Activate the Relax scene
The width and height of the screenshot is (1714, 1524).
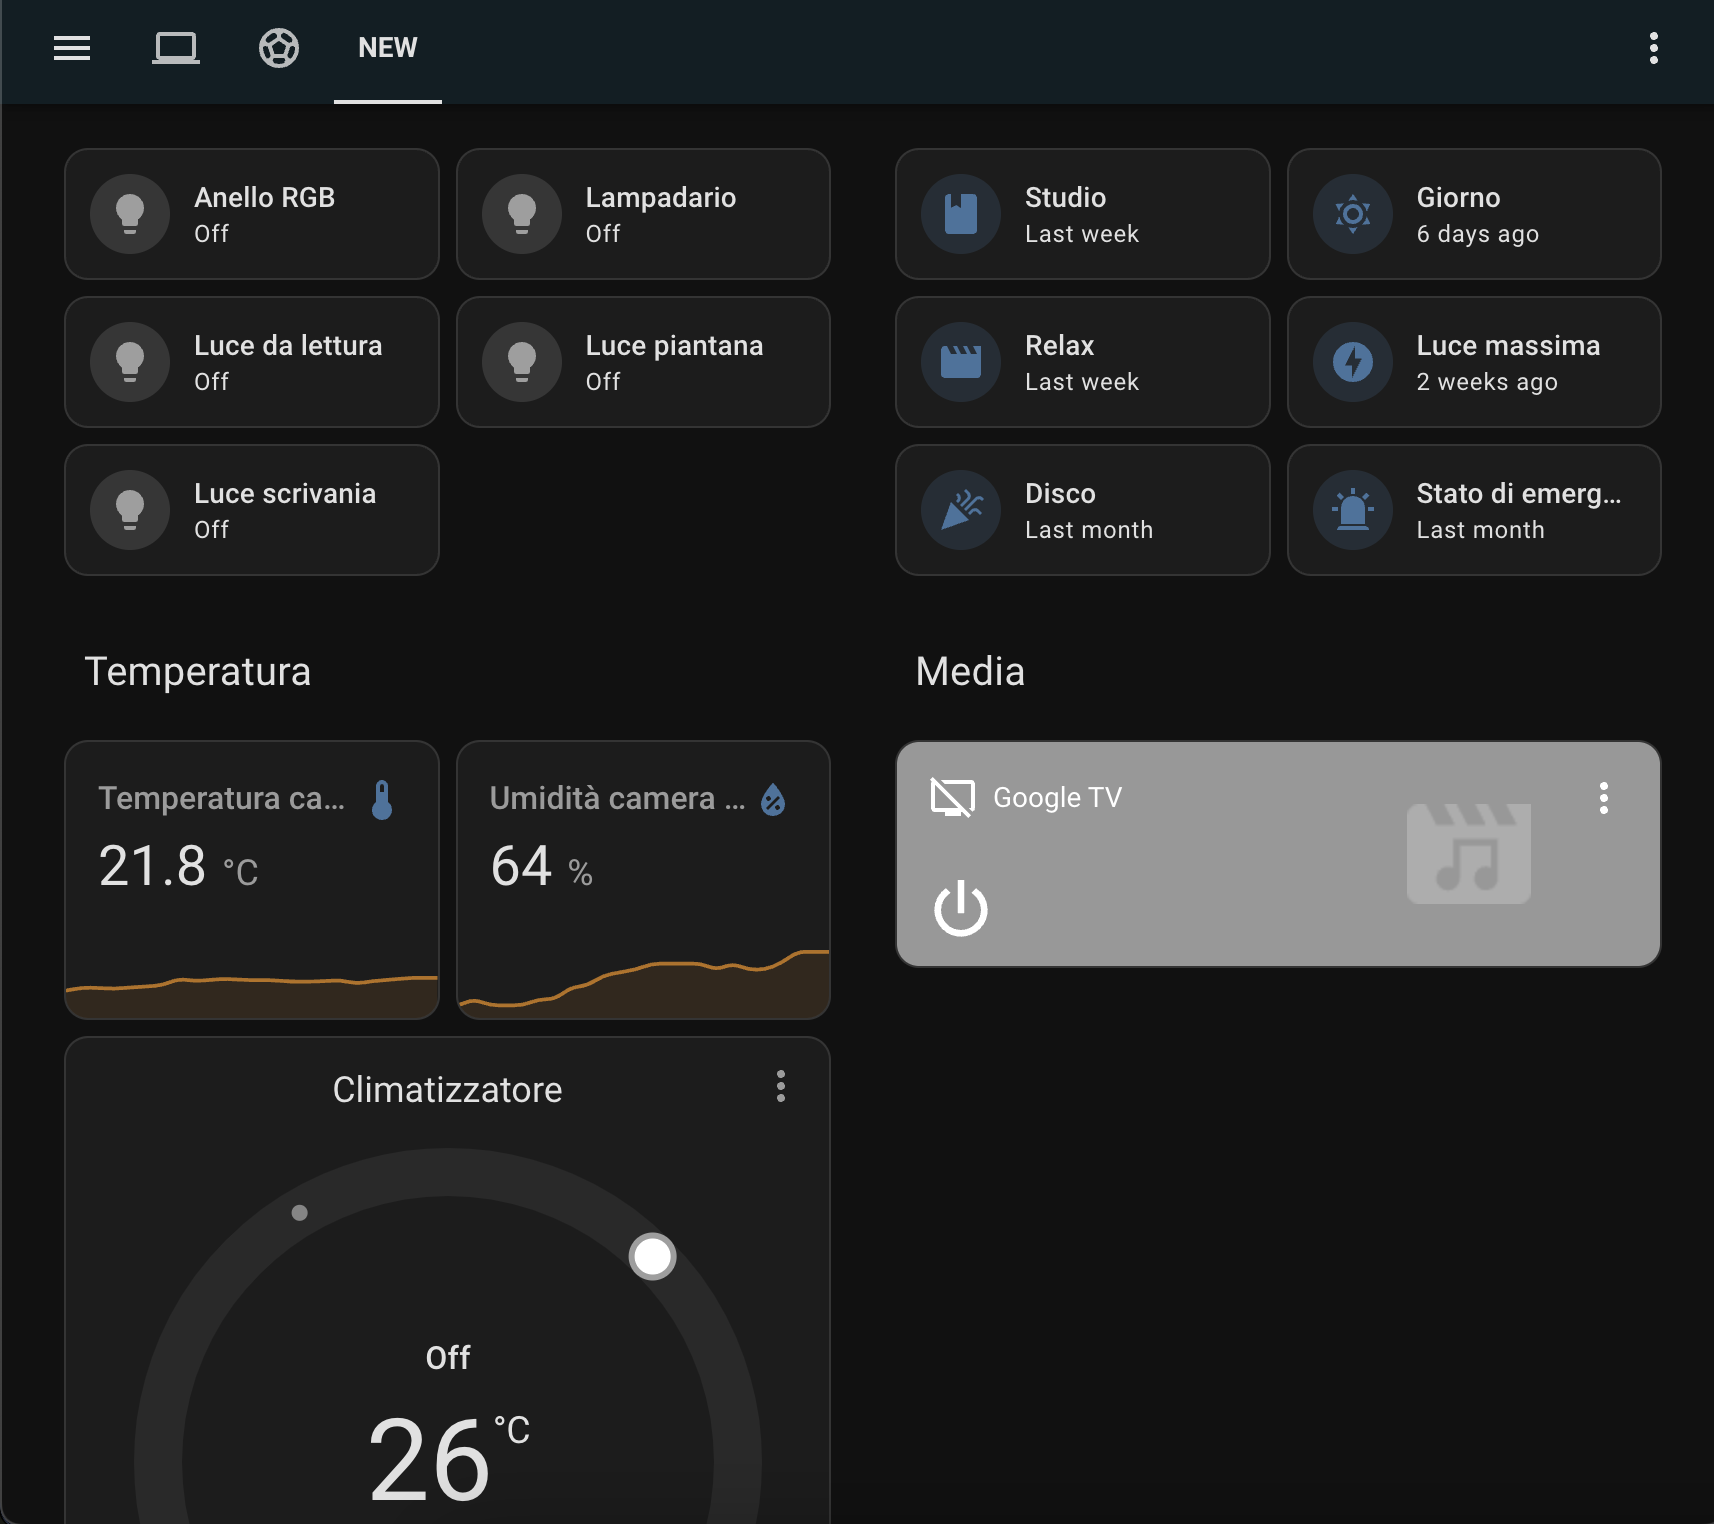point(1082,361)
